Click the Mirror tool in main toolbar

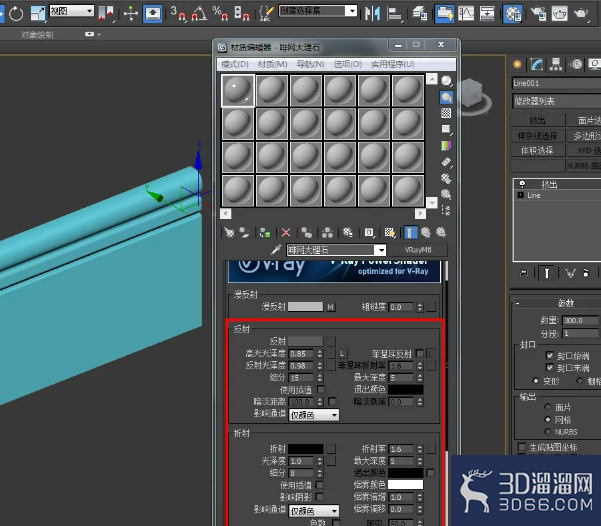pos(373,13)
